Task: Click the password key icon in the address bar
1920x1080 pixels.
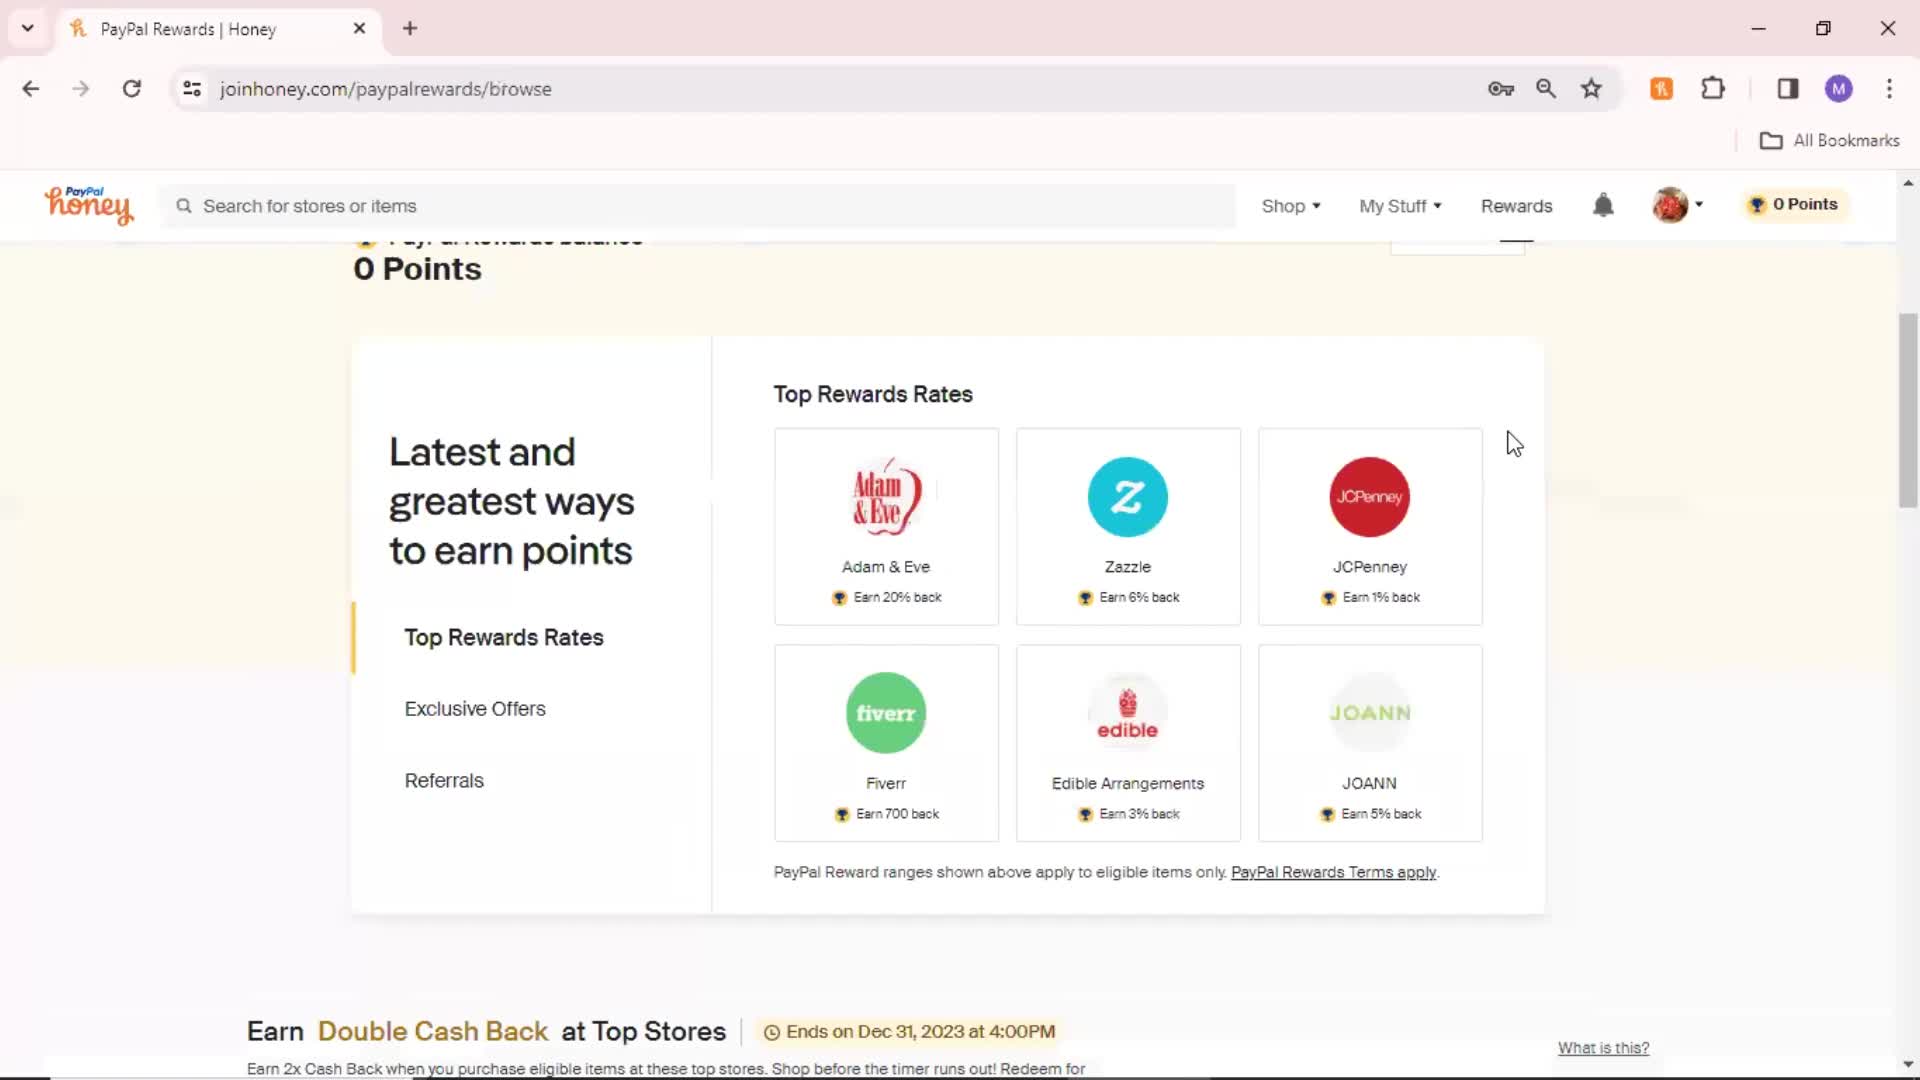Action: coord(1500,89)
